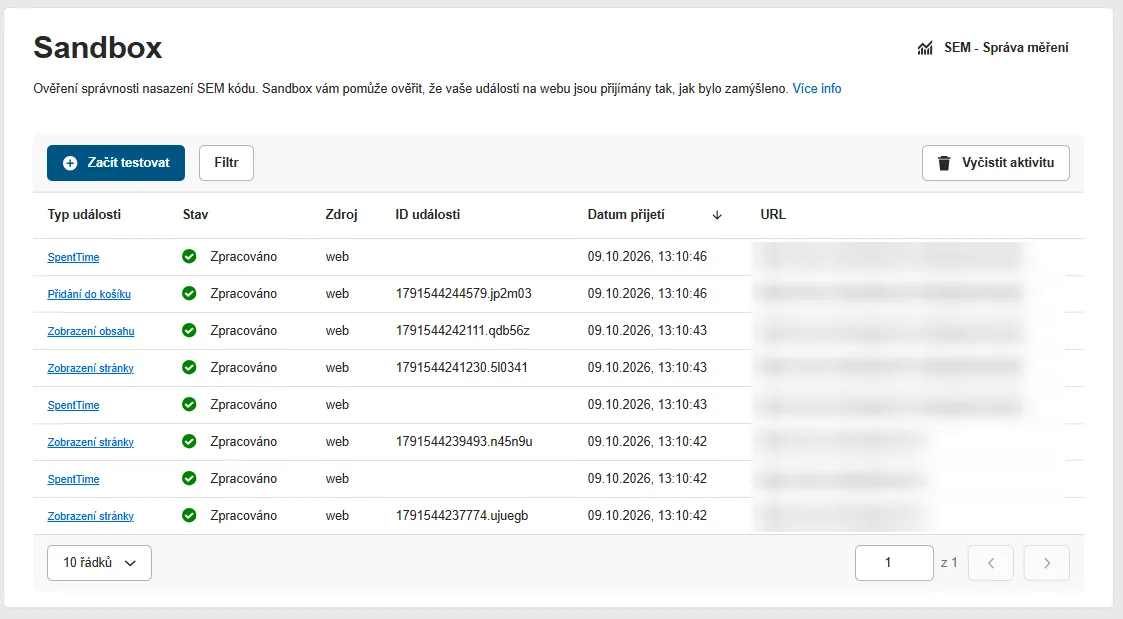The height and width of the screenshot is (619, 1123).
Task: Click the trash icon in Vyčistit aktivitu
Action: tap(944, 163)
